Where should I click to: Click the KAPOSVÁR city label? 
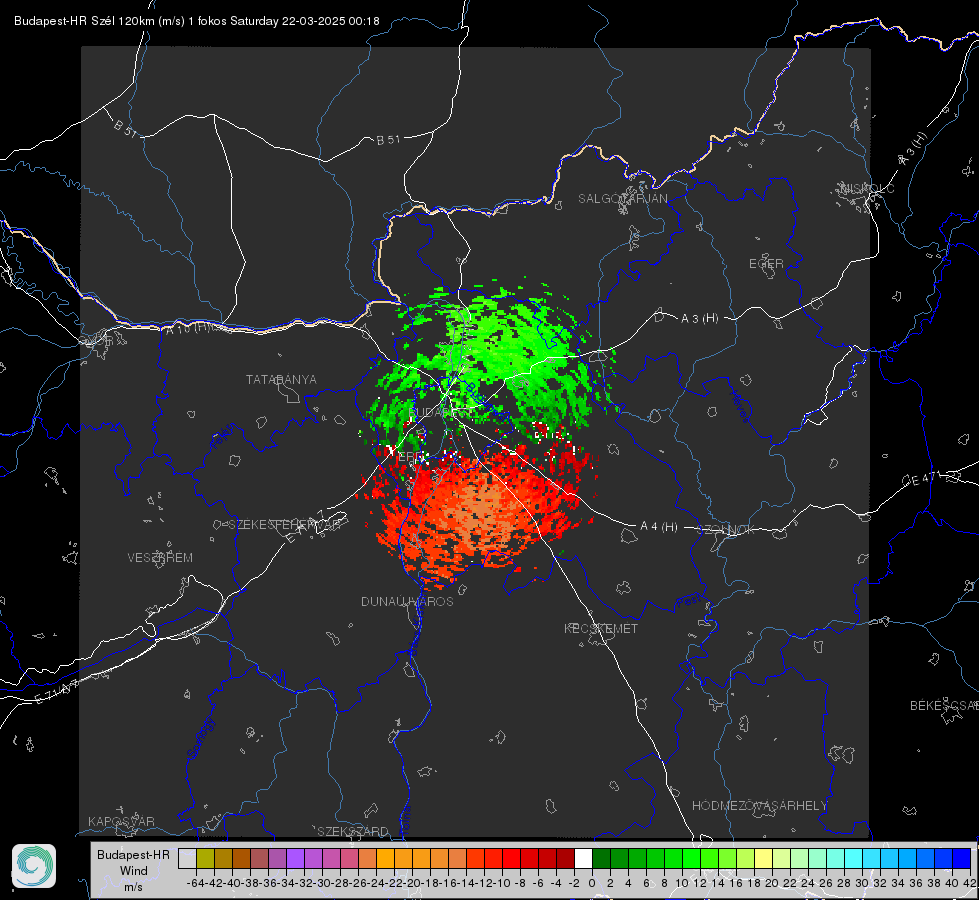pos(121,821)
